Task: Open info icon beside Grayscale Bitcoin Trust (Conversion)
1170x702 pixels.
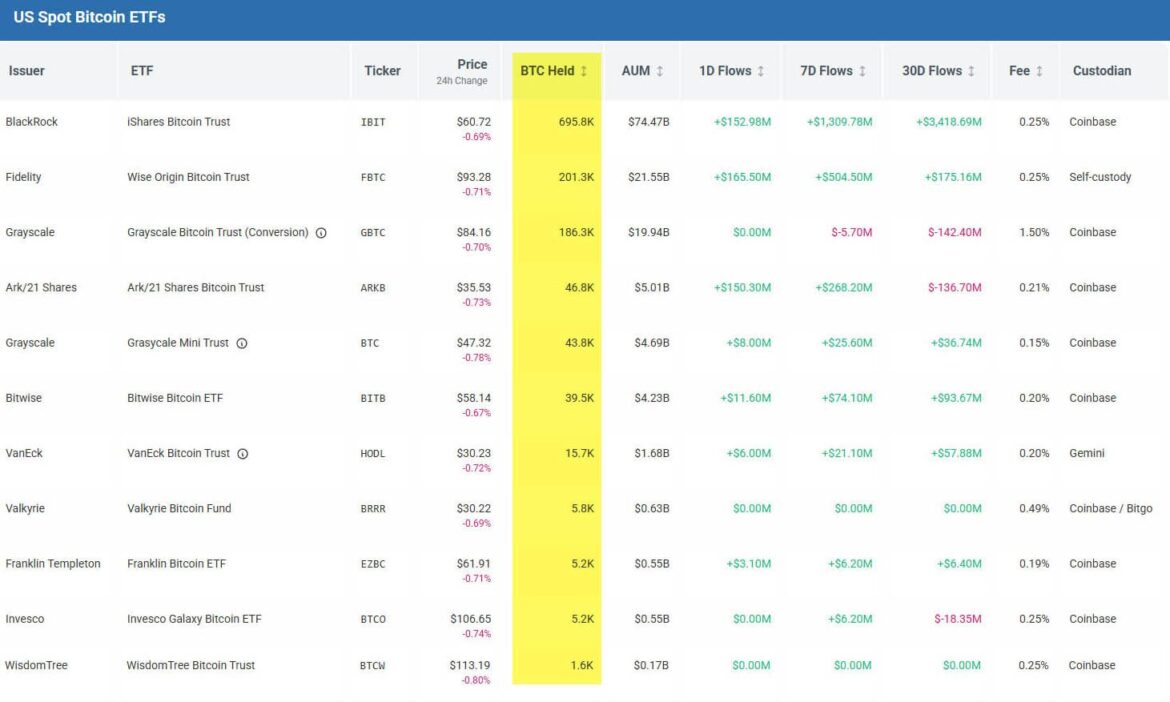Action: pos(321,233)
